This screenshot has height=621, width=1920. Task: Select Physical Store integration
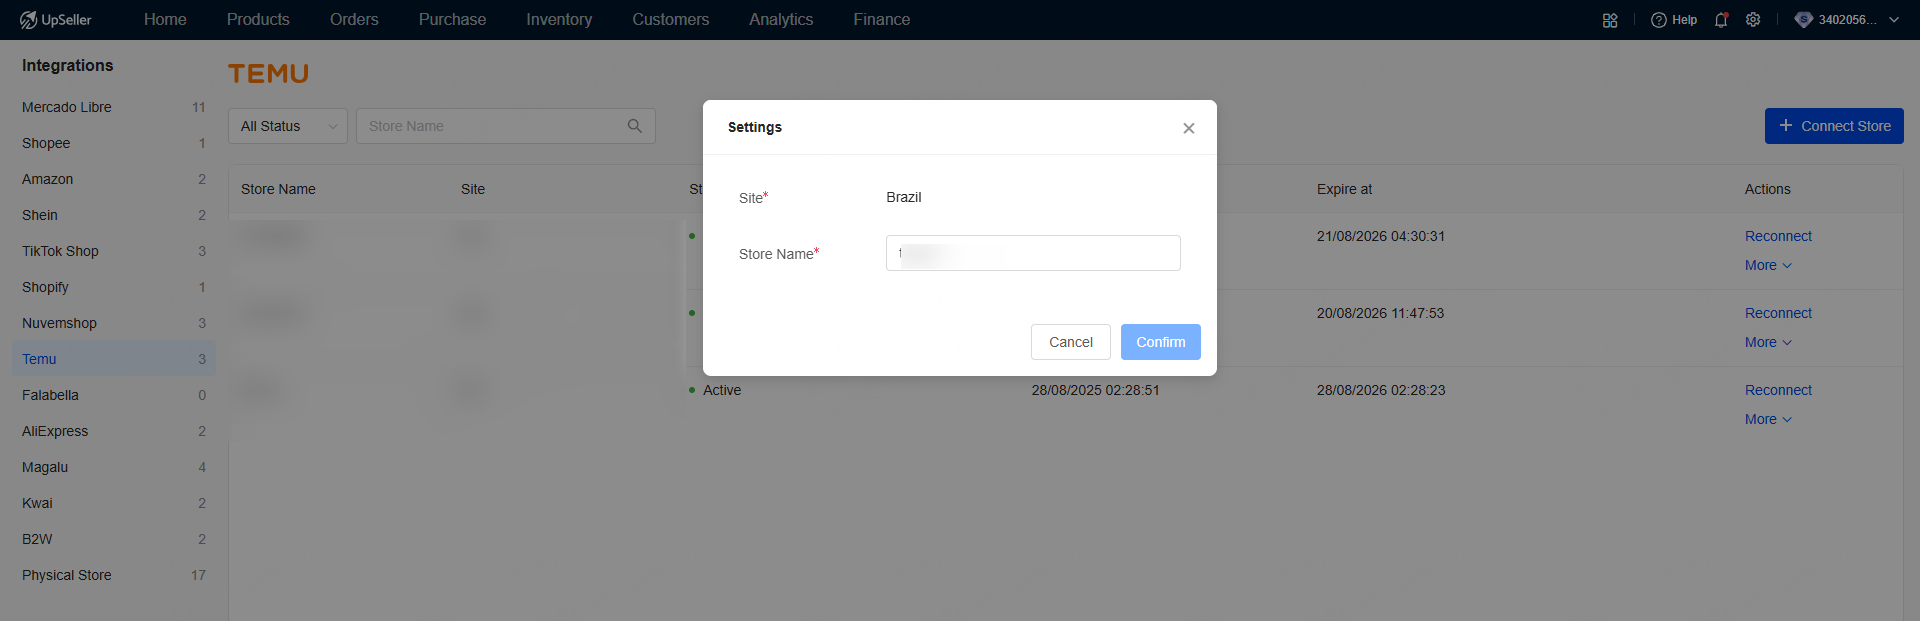point(114,575)
